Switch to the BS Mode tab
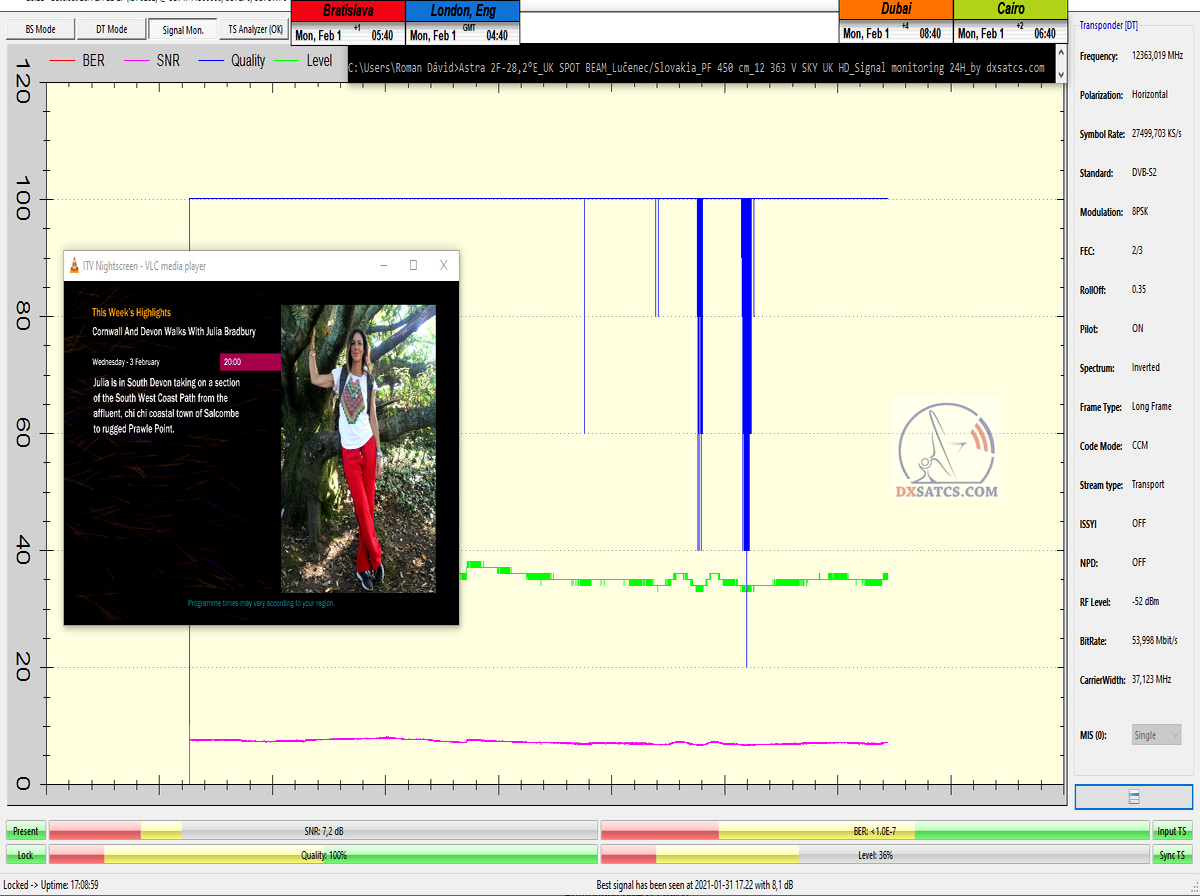The height and width of the screenshot is (896, 1200). 41,30
